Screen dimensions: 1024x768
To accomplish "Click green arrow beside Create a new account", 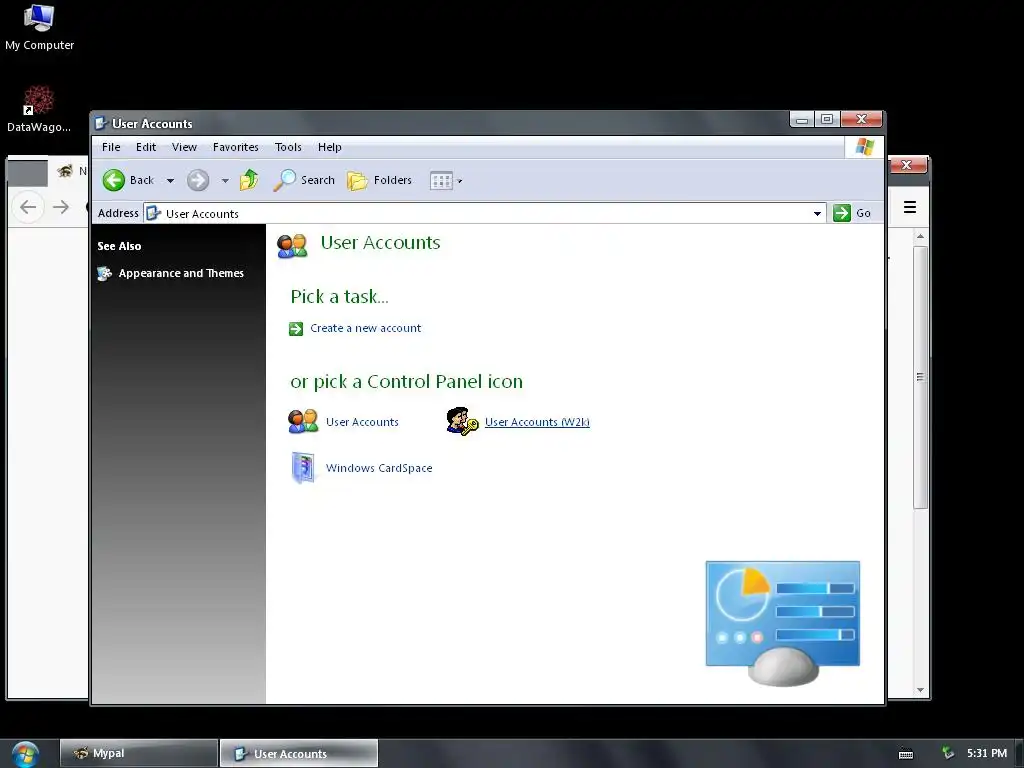I will point(296,328).
